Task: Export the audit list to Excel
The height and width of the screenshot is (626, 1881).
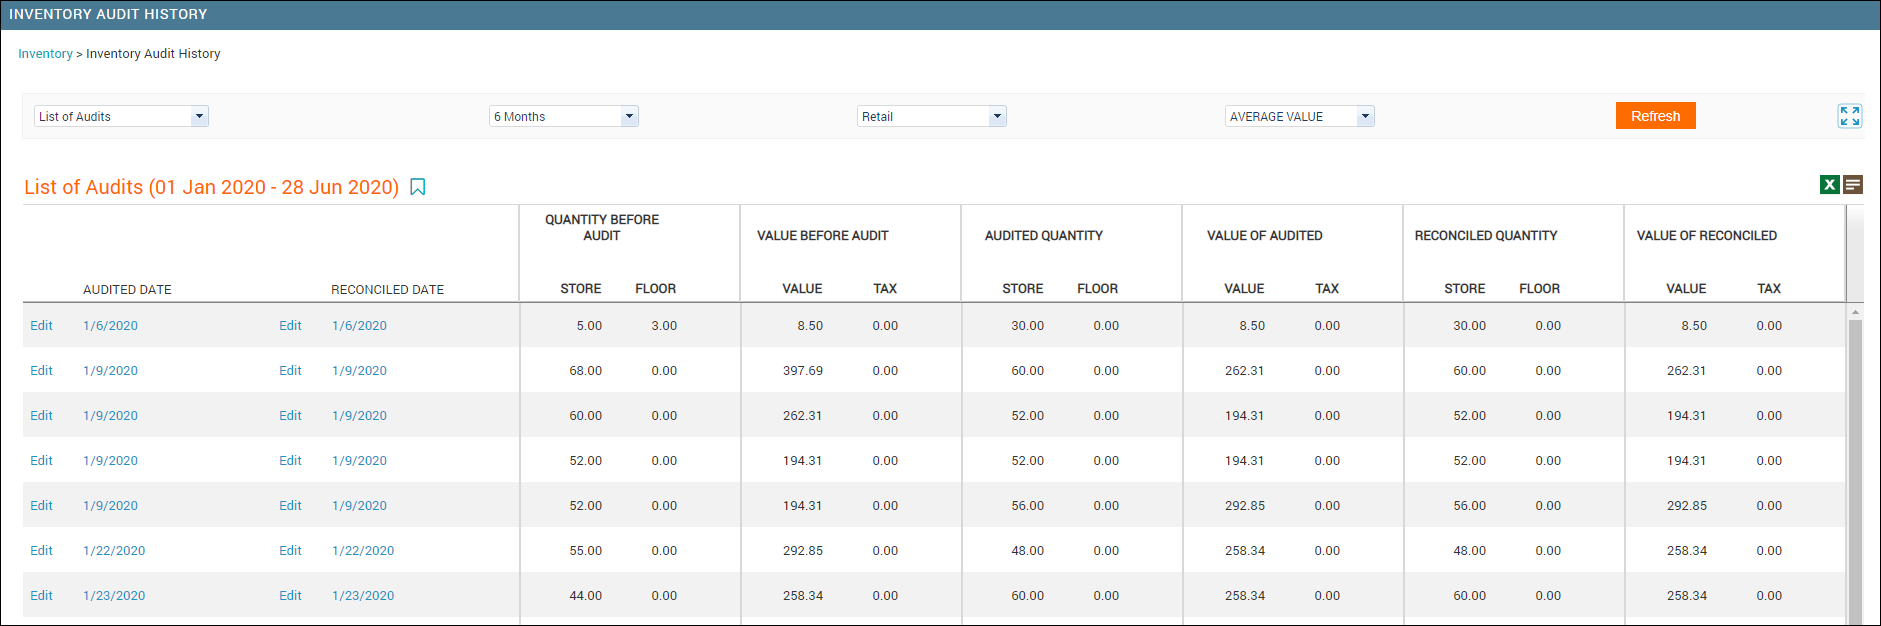Action: tap(1829, 184)
